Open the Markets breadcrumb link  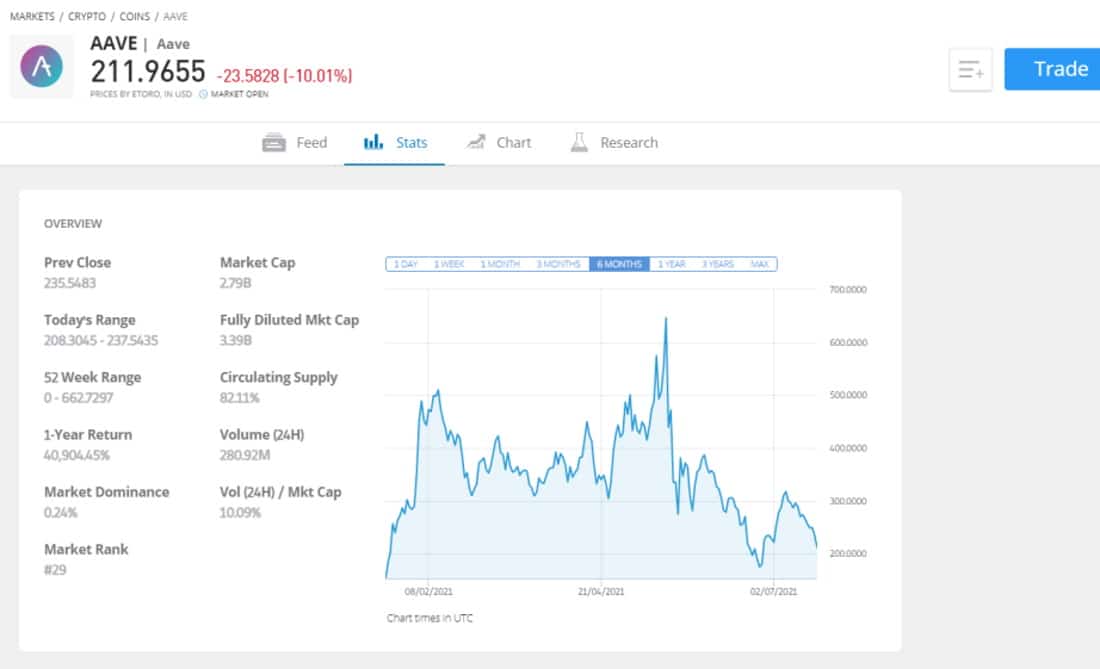coord(32,16)
